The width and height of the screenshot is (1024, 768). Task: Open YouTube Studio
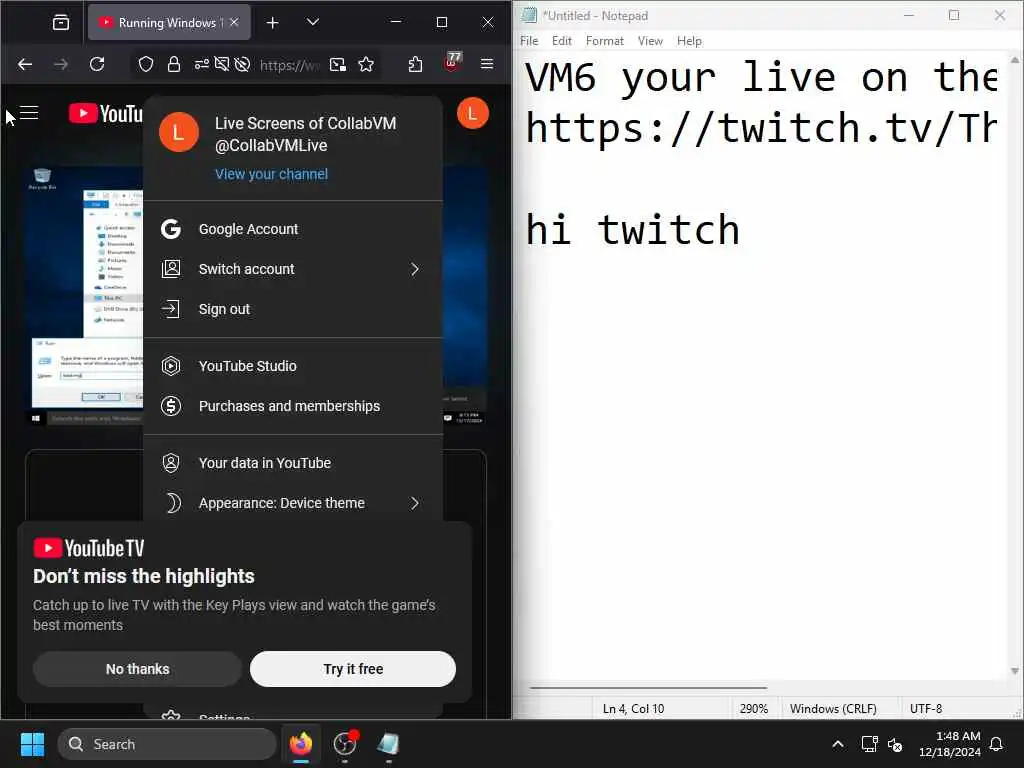pyautogui.click(x=293, y=366)
